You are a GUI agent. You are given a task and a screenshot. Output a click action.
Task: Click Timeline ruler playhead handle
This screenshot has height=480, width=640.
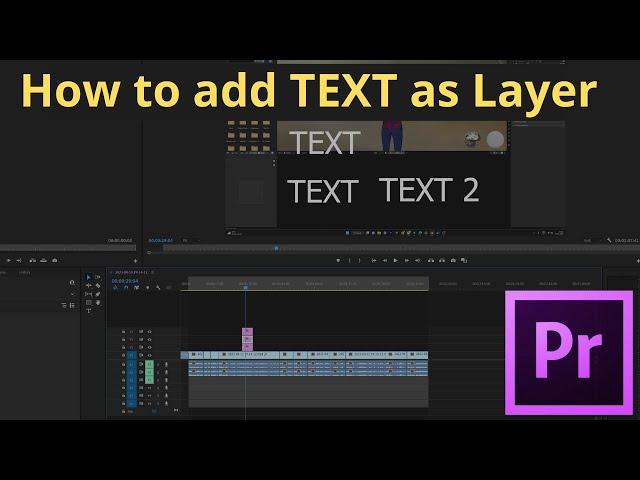tap(245, 287)
